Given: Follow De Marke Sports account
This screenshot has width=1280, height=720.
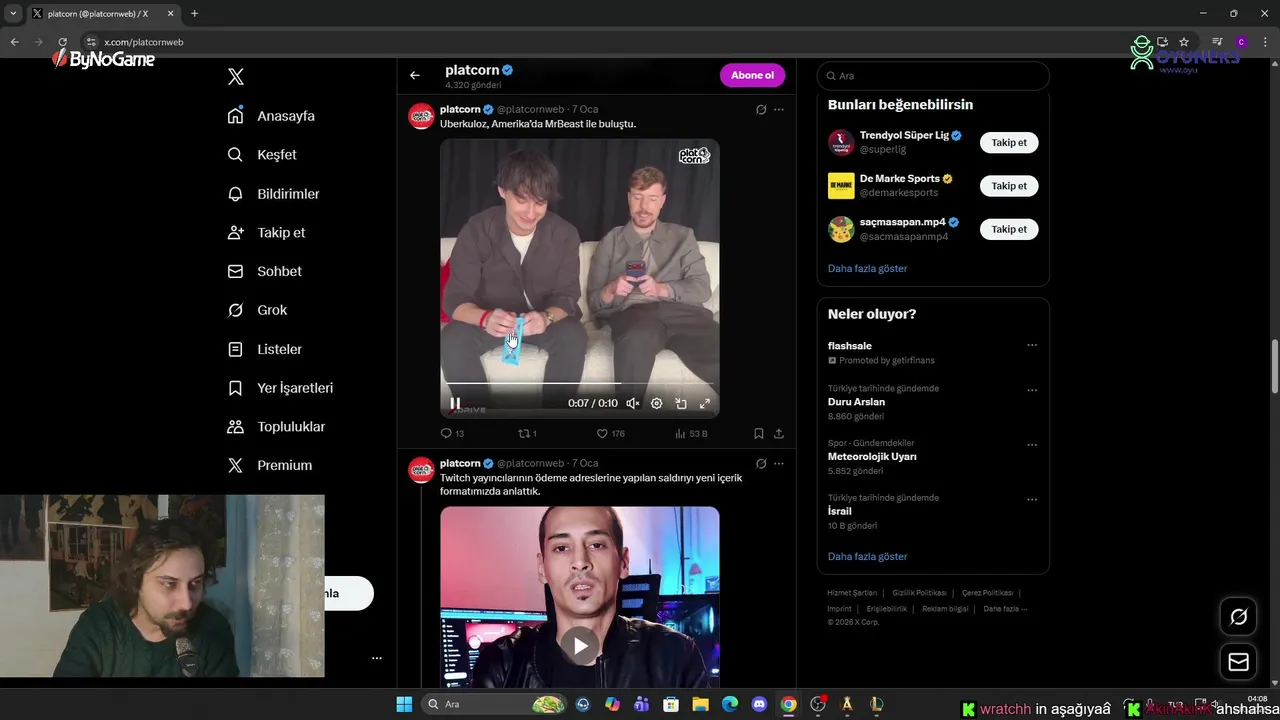Looking at the screenshot, I should pos(1009,186).
